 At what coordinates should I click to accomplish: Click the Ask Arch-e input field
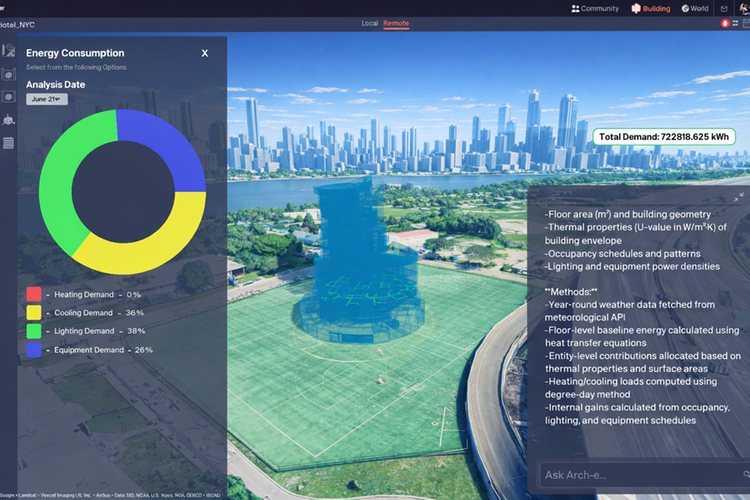tap(645, 475)
